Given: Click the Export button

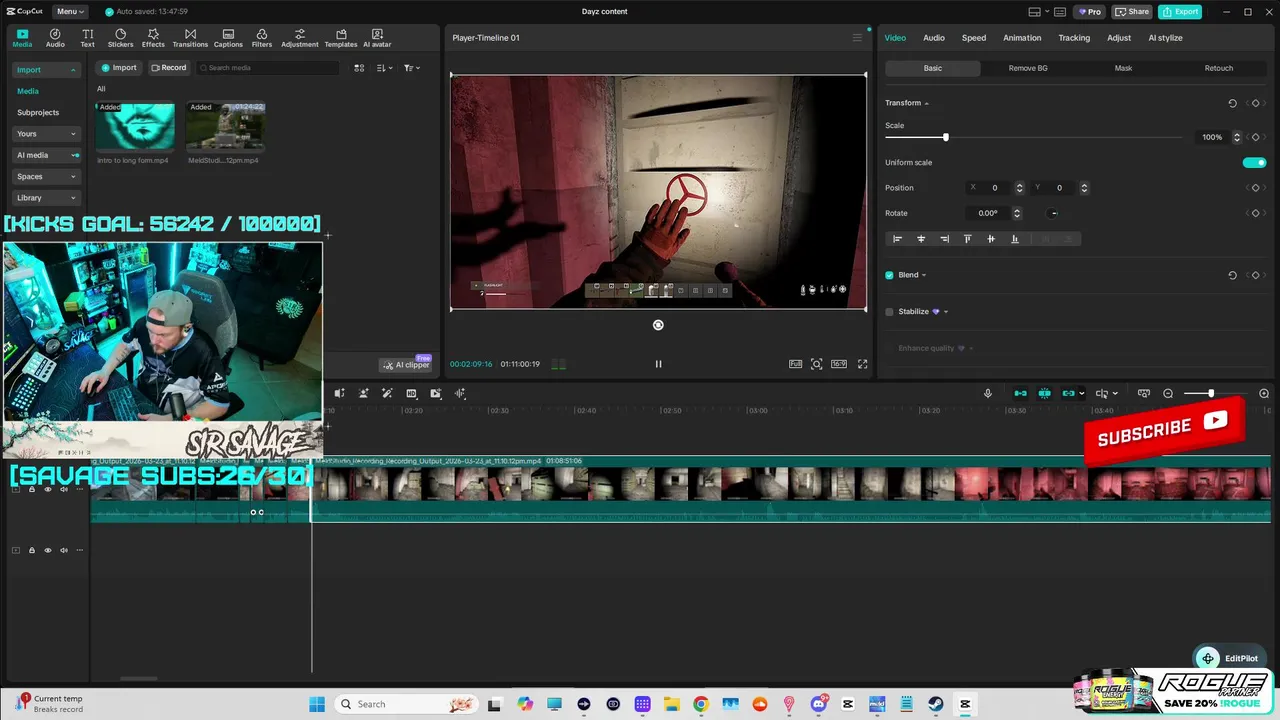Looking at the screenshot, I should click(1180, 12).
